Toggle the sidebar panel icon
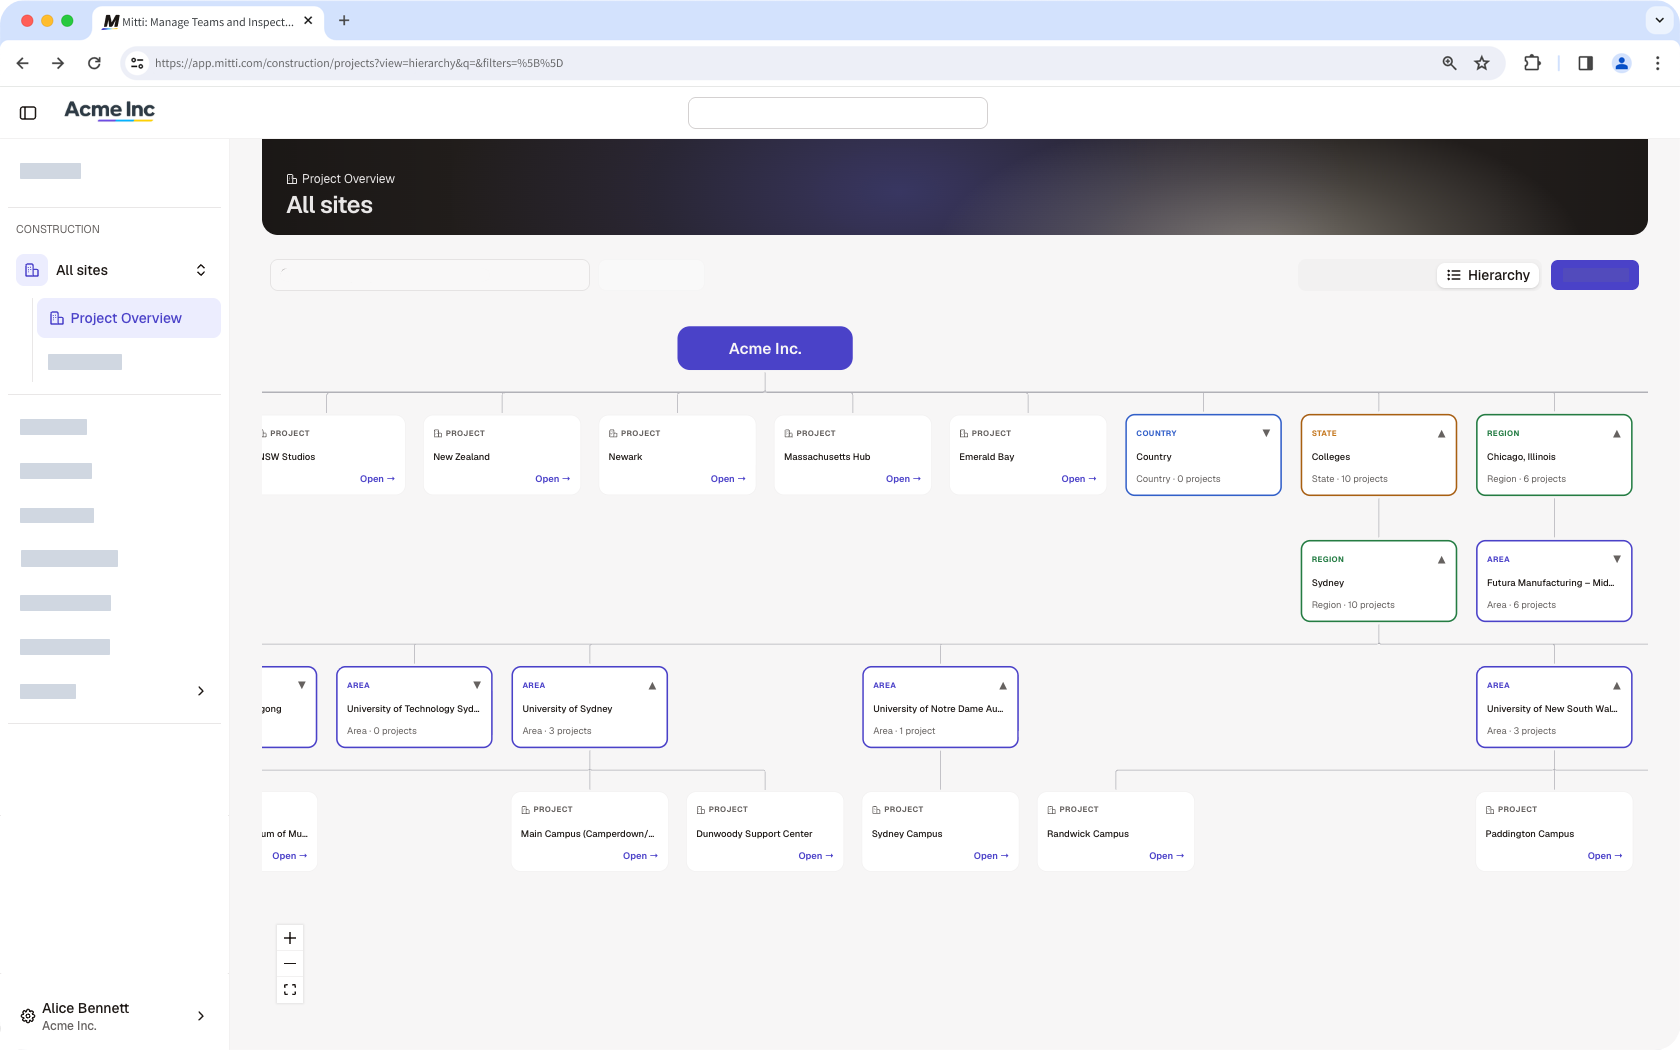Viewport: 1680px width, 1050px height. point(28,113)
